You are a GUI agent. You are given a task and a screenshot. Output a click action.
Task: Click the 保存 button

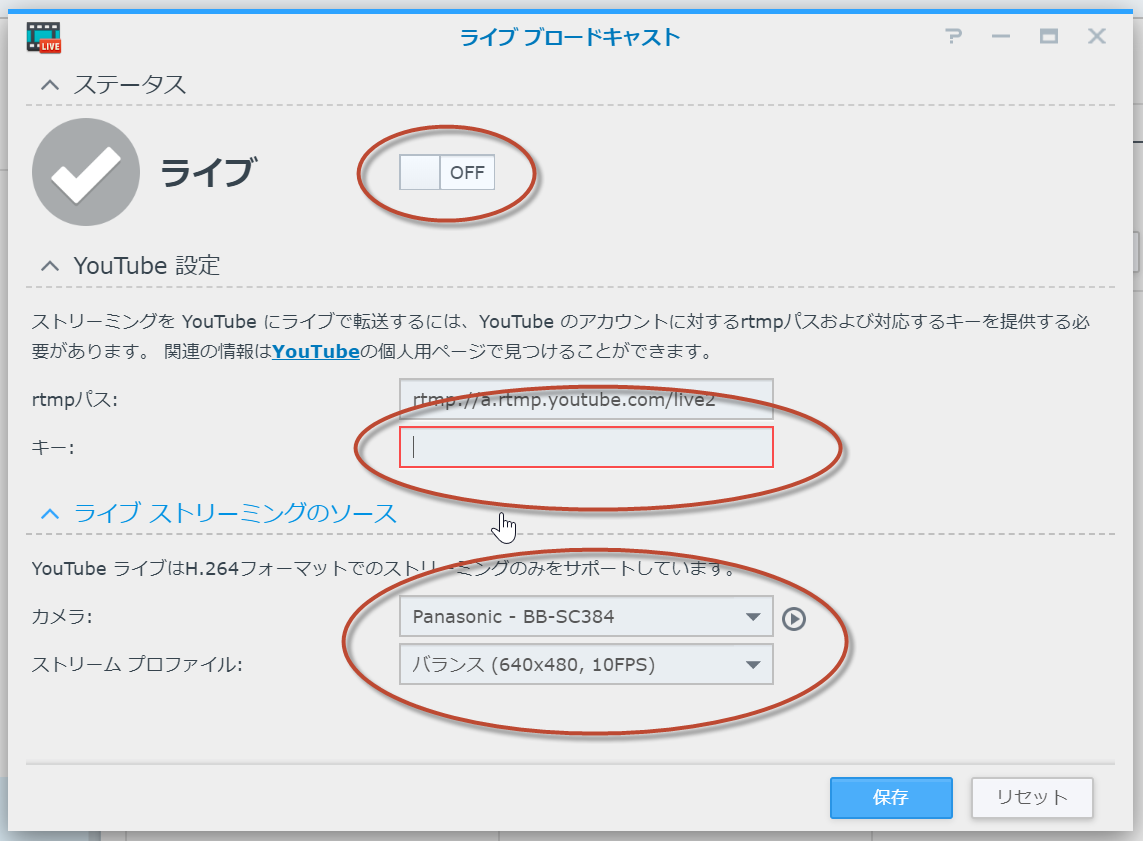click(x=891, y=797)
